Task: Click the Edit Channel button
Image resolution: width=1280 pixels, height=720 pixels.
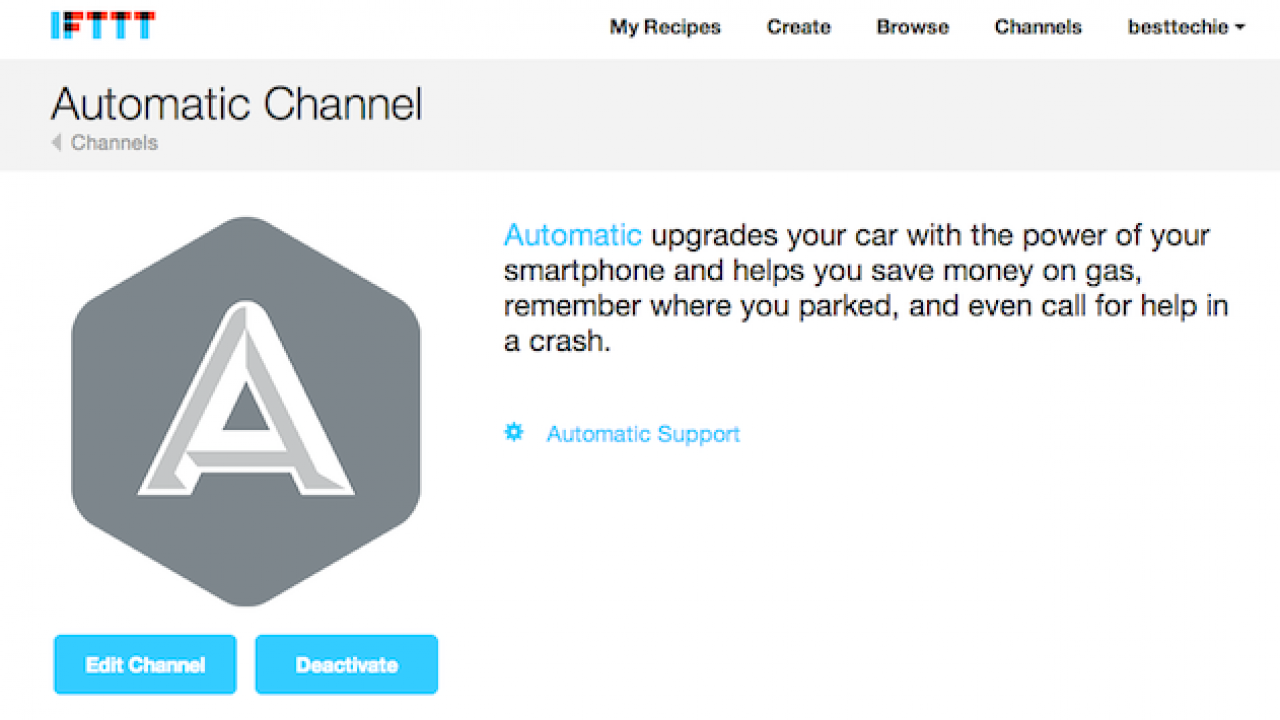Action: (144, 664)
